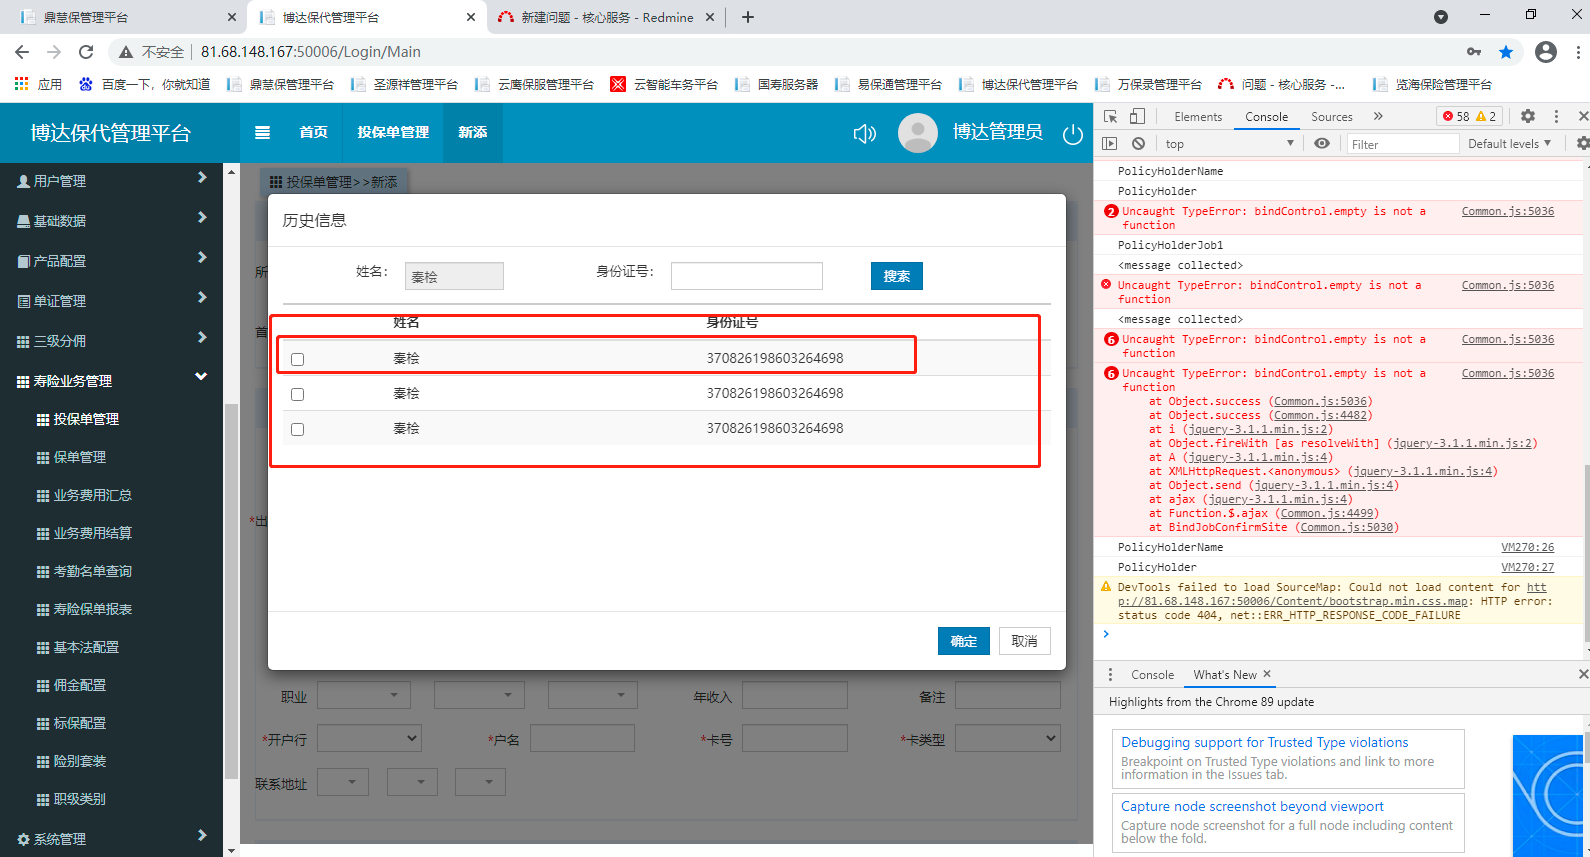Viewport: 1590px width, 857px height.
Task: Click the hamburger menu icon in the header
Action: coord(262,132)
